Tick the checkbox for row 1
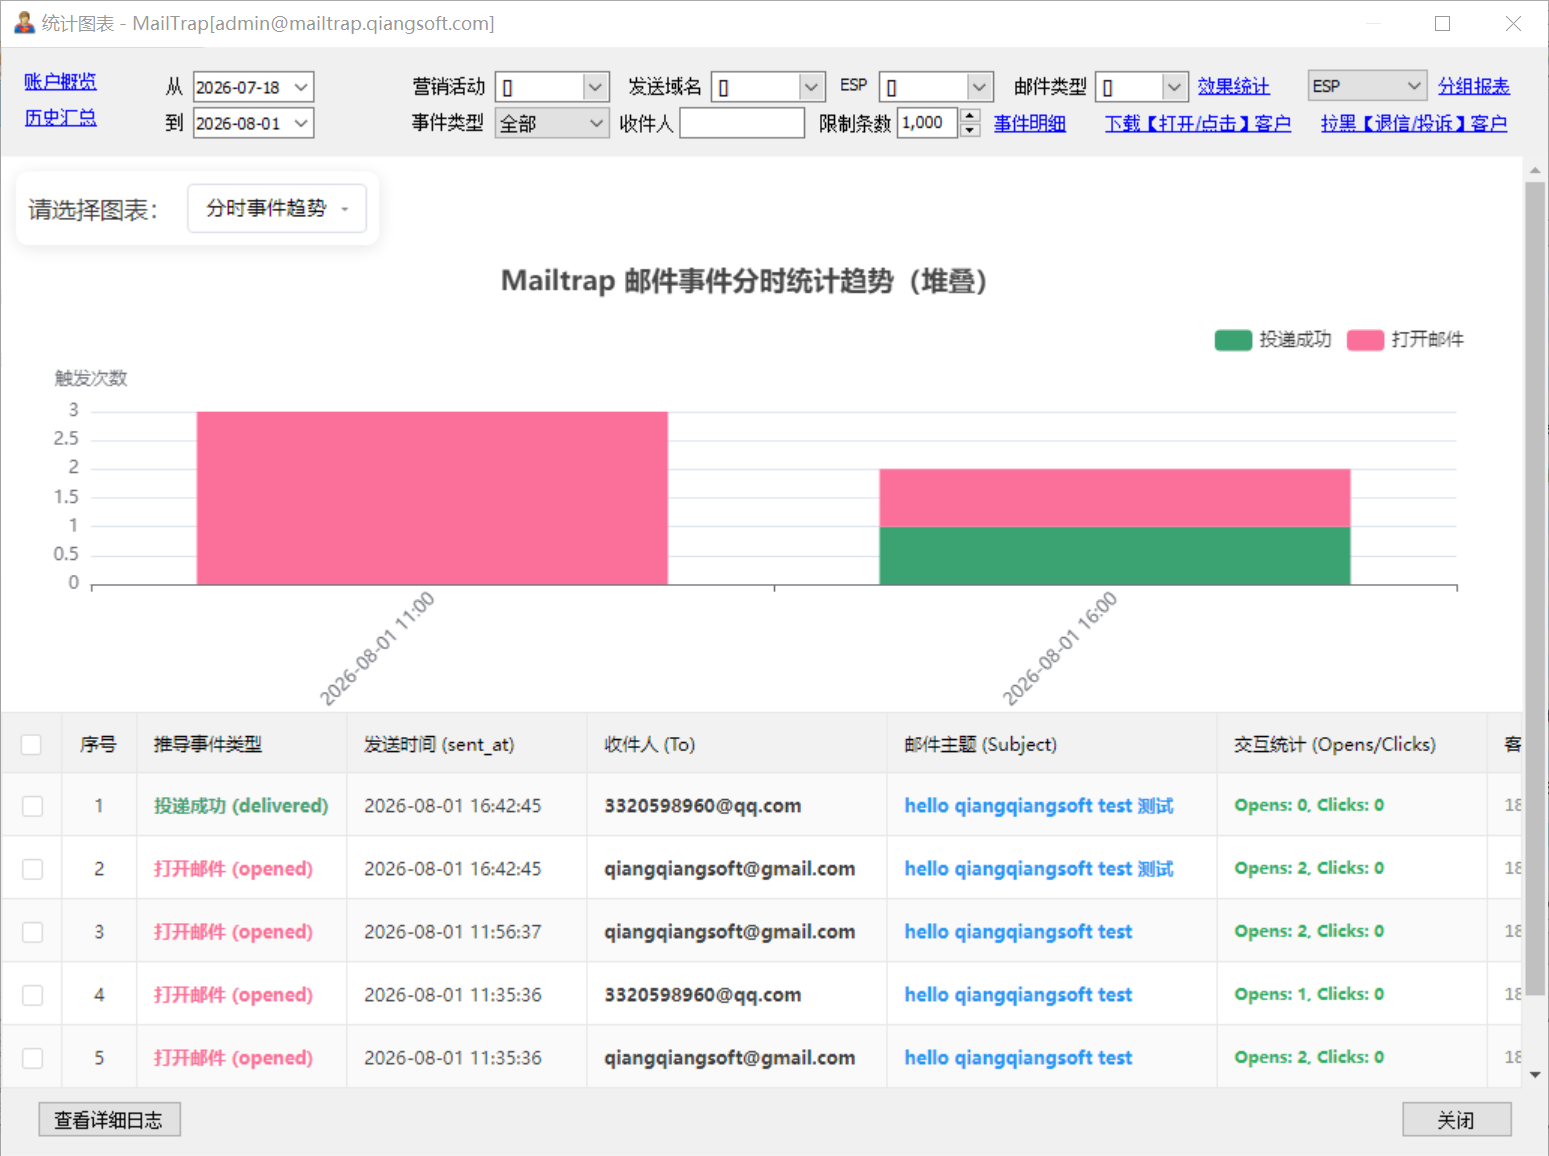 tap(32, 806)
